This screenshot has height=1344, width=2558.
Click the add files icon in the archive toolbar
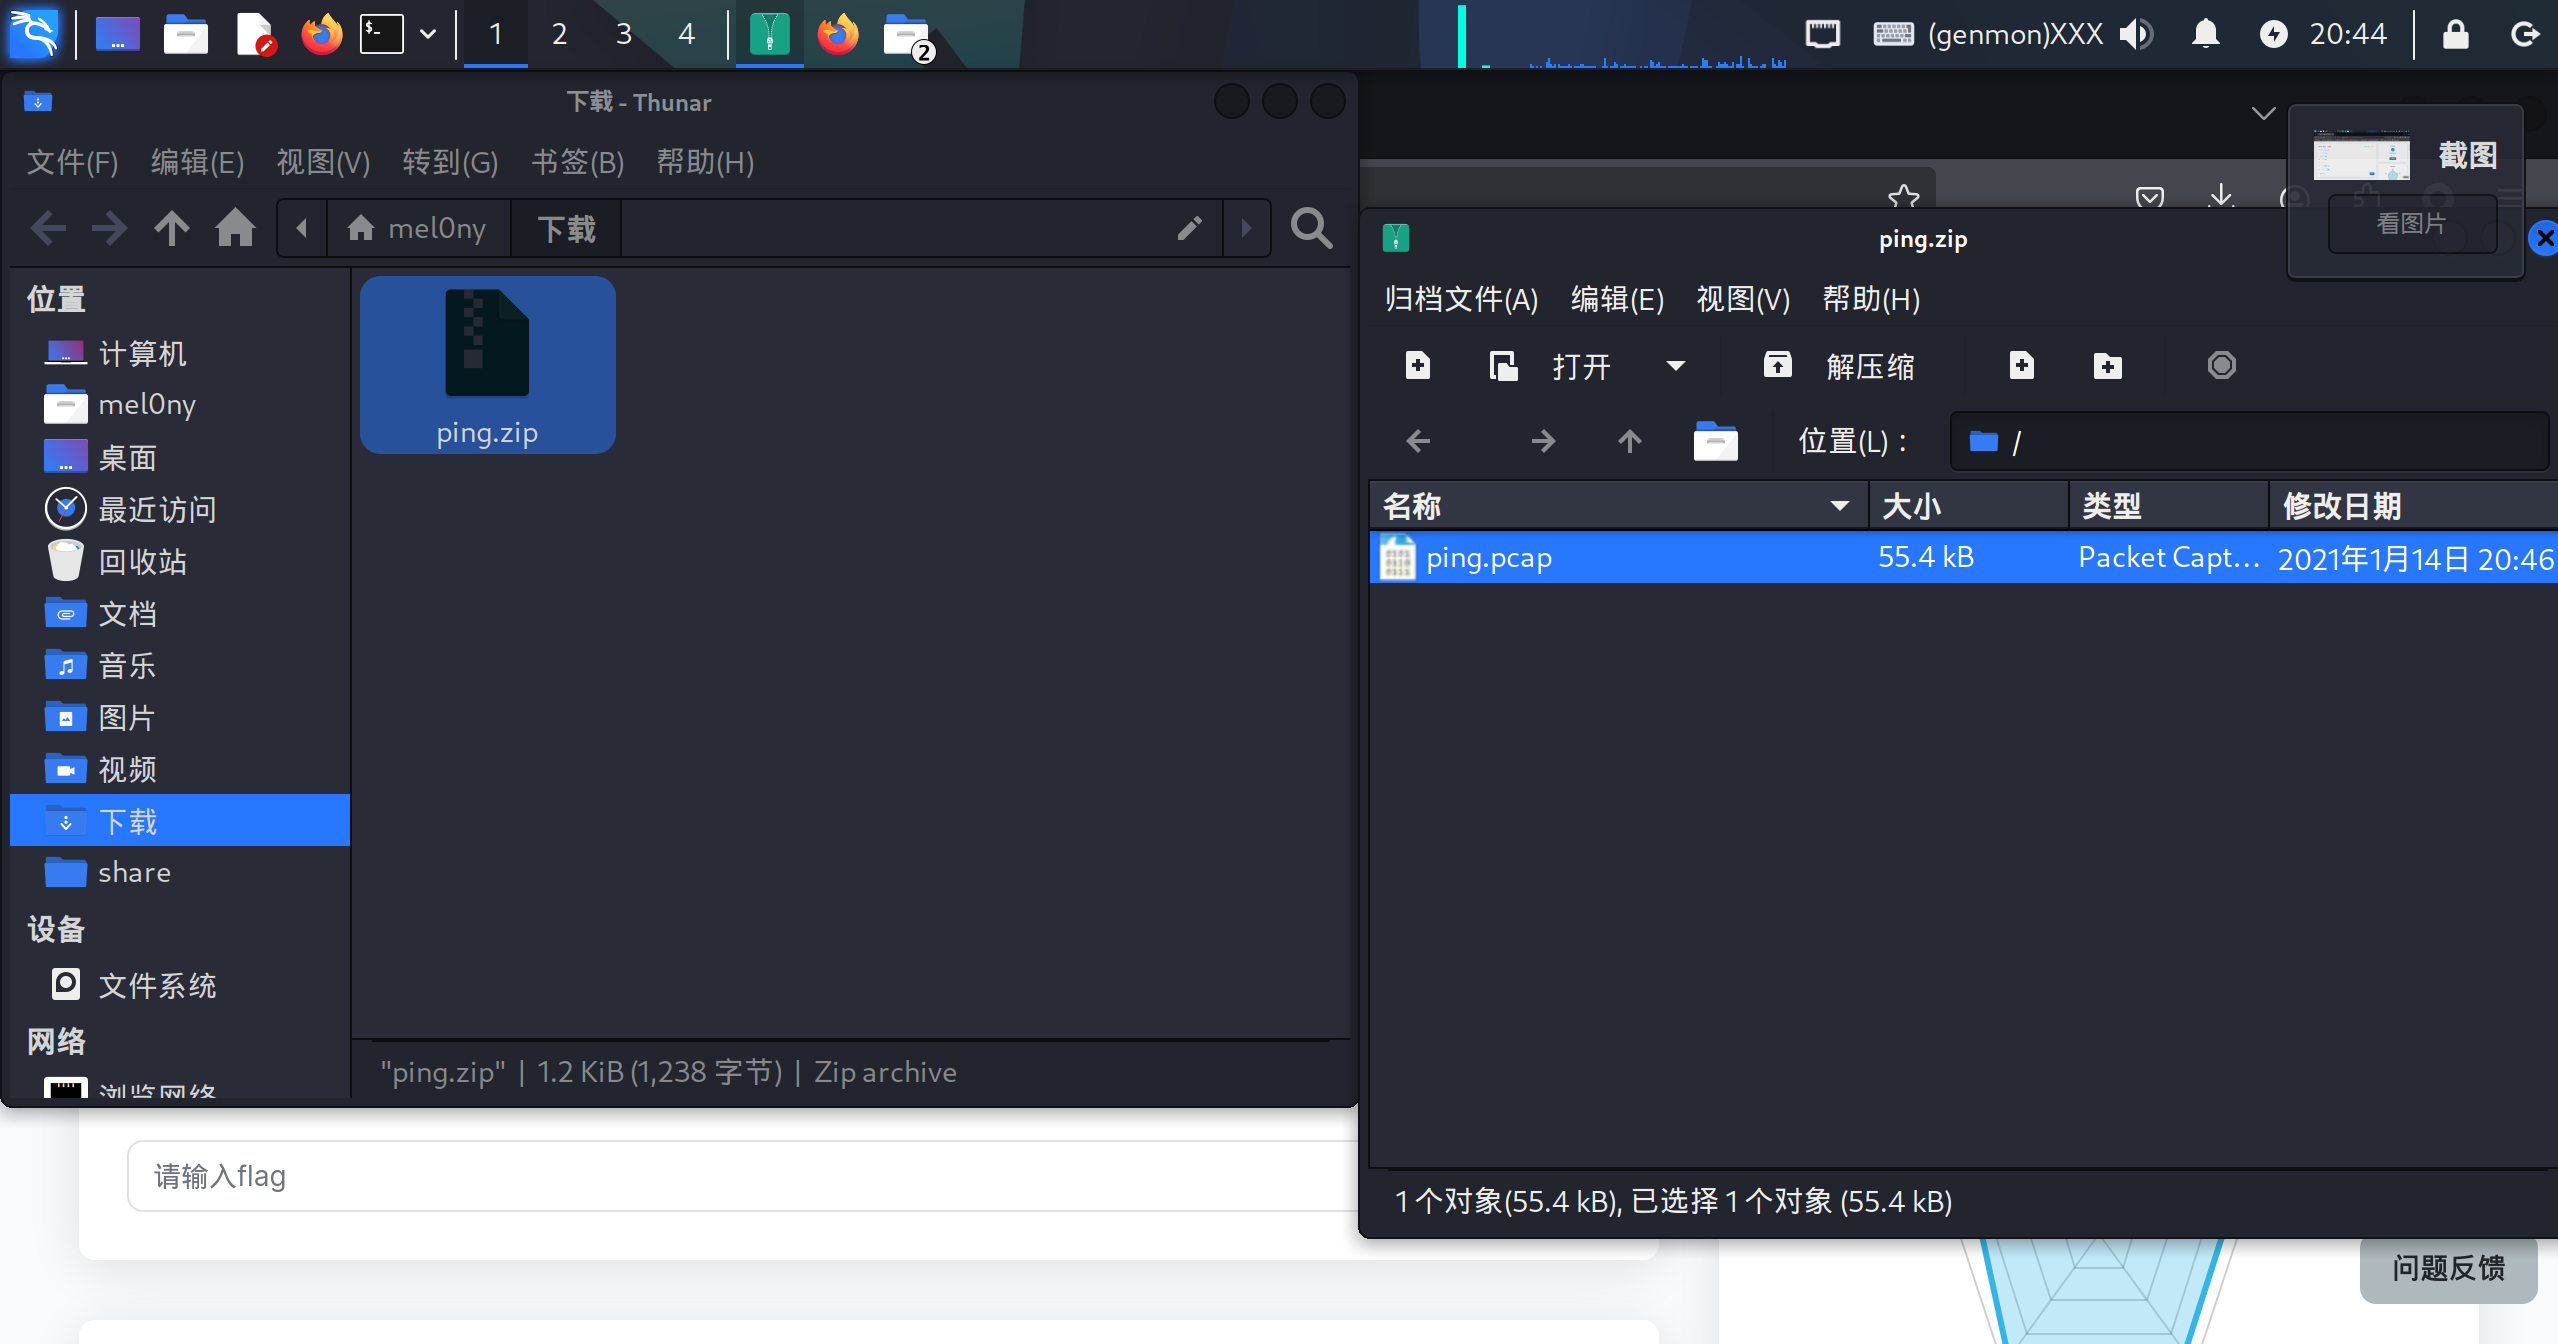tap(2021, 366)
